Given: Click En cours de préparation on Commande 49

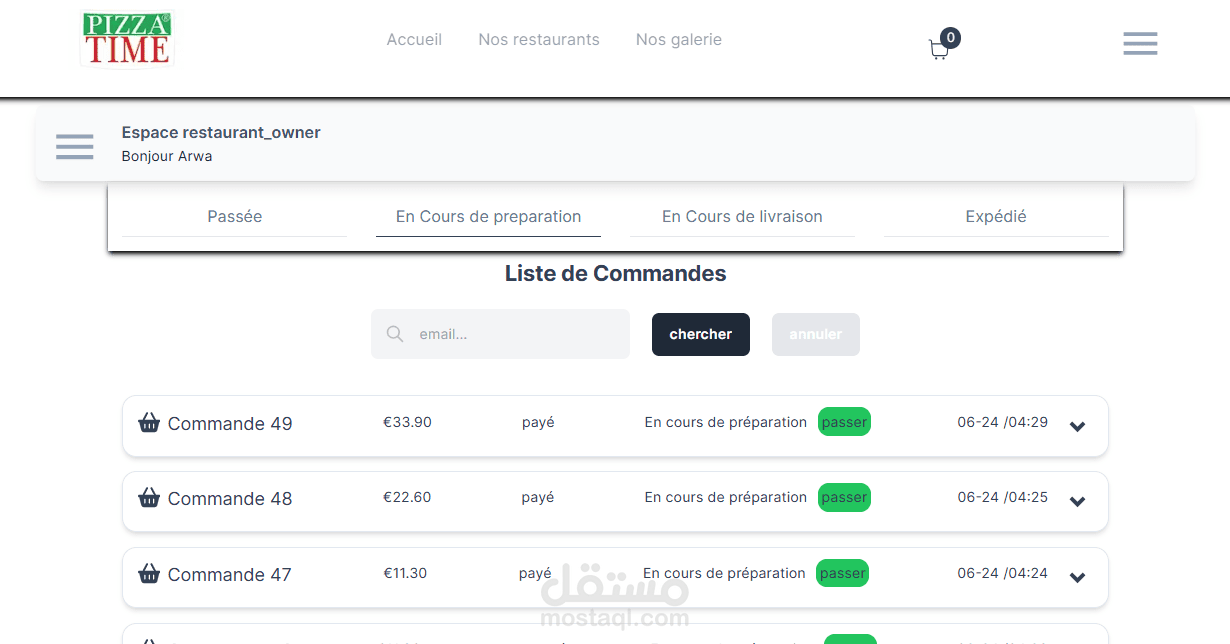Looking at the screenshot, I should pos(726,422).
